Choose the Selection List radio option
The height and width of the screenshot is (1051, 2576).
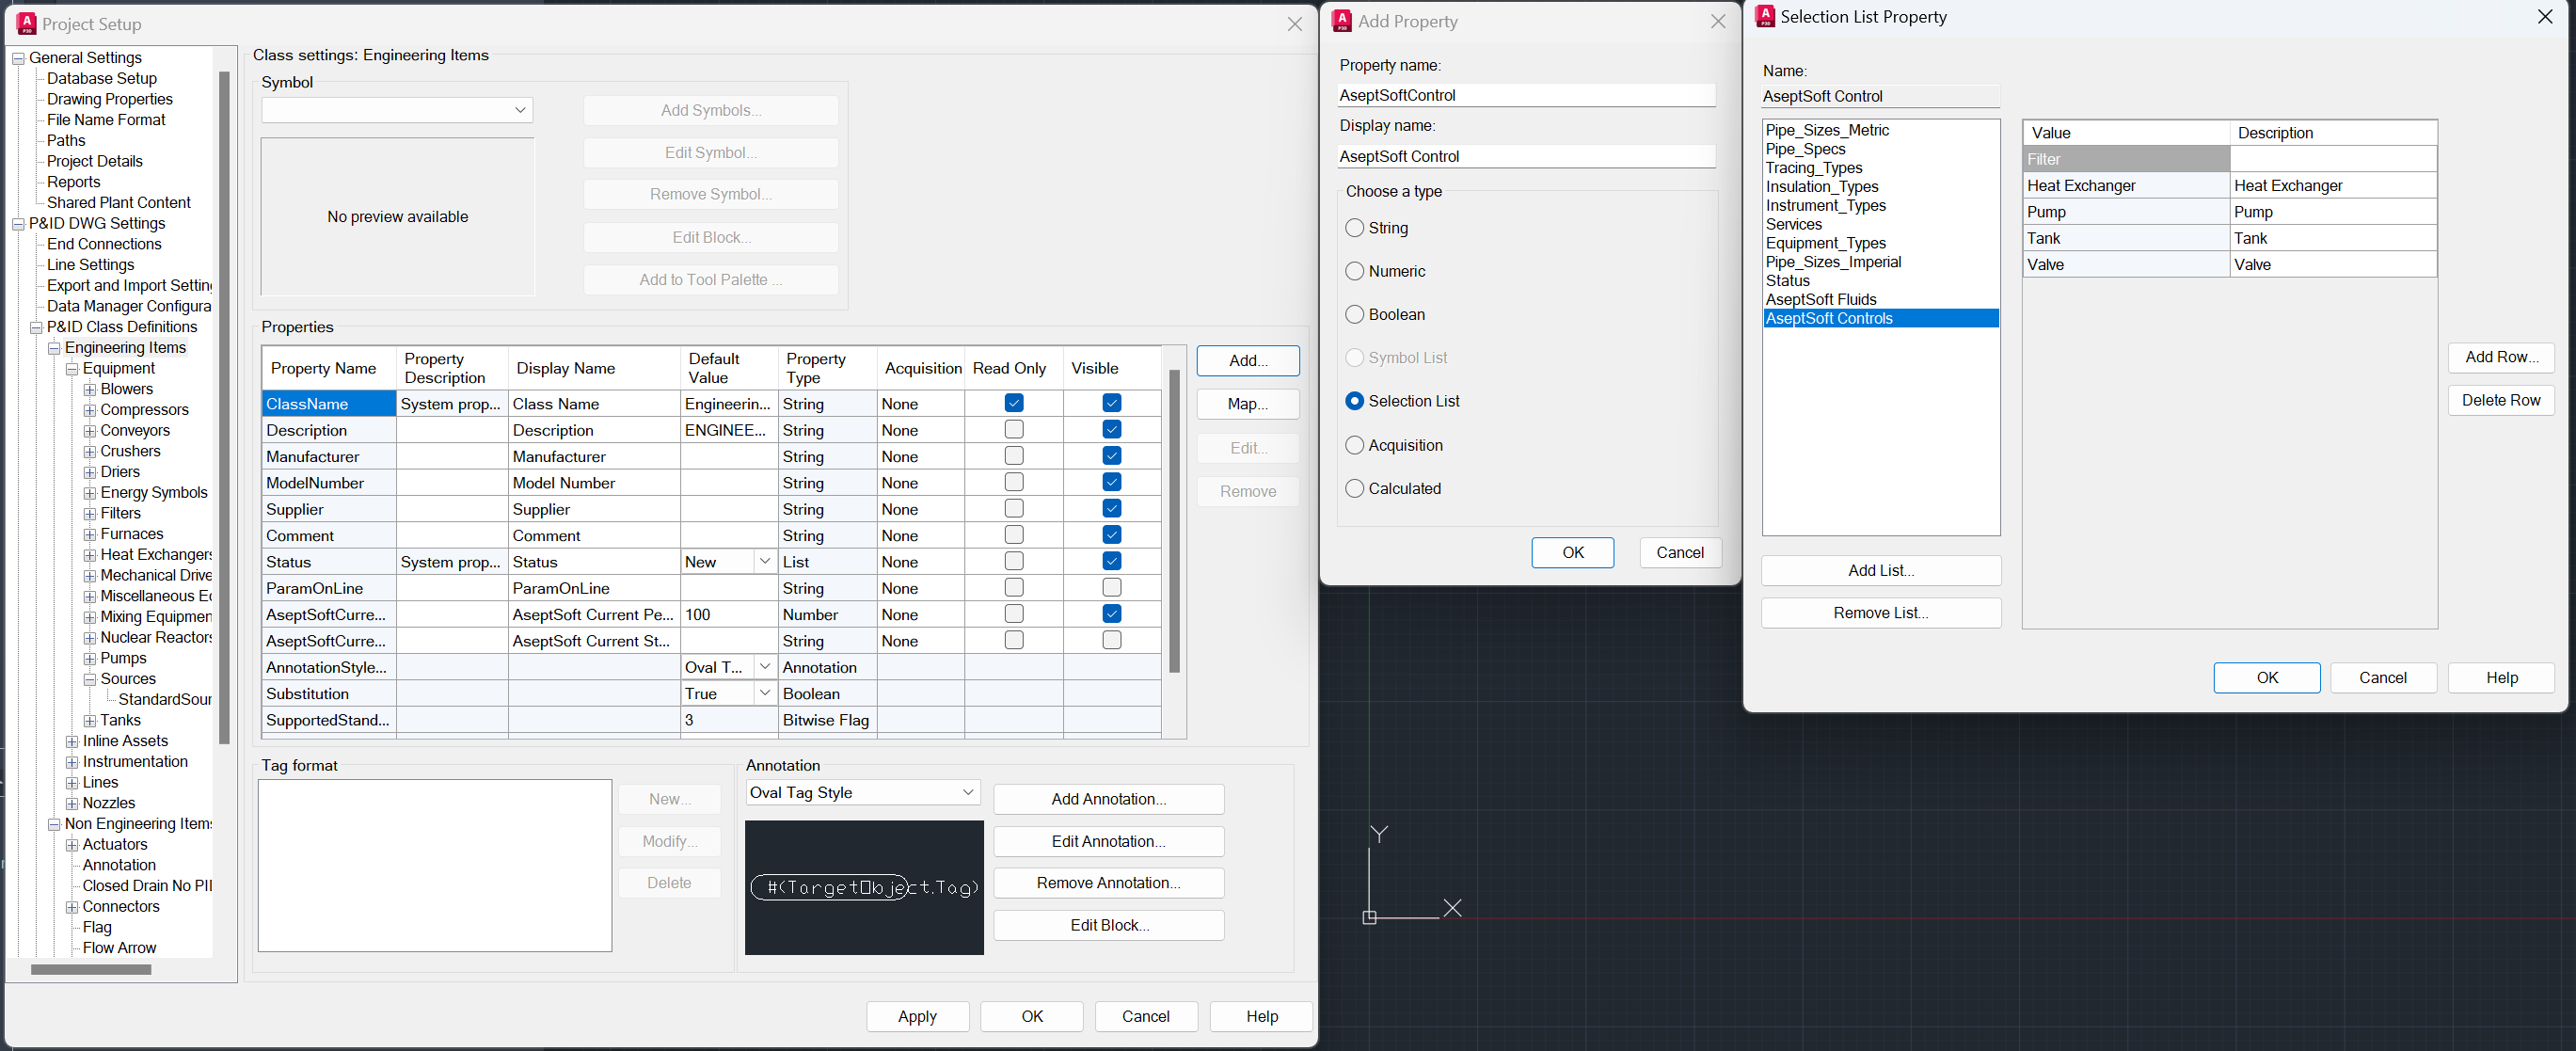tap(1355, 401)
